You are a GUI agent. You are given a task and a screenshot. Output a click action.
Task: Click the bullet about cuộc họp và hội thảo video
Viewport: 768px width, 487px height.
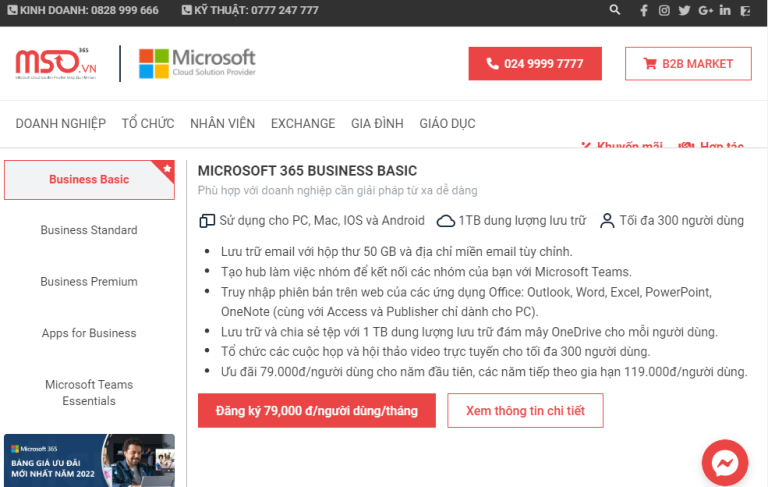(x=435, y=352)
